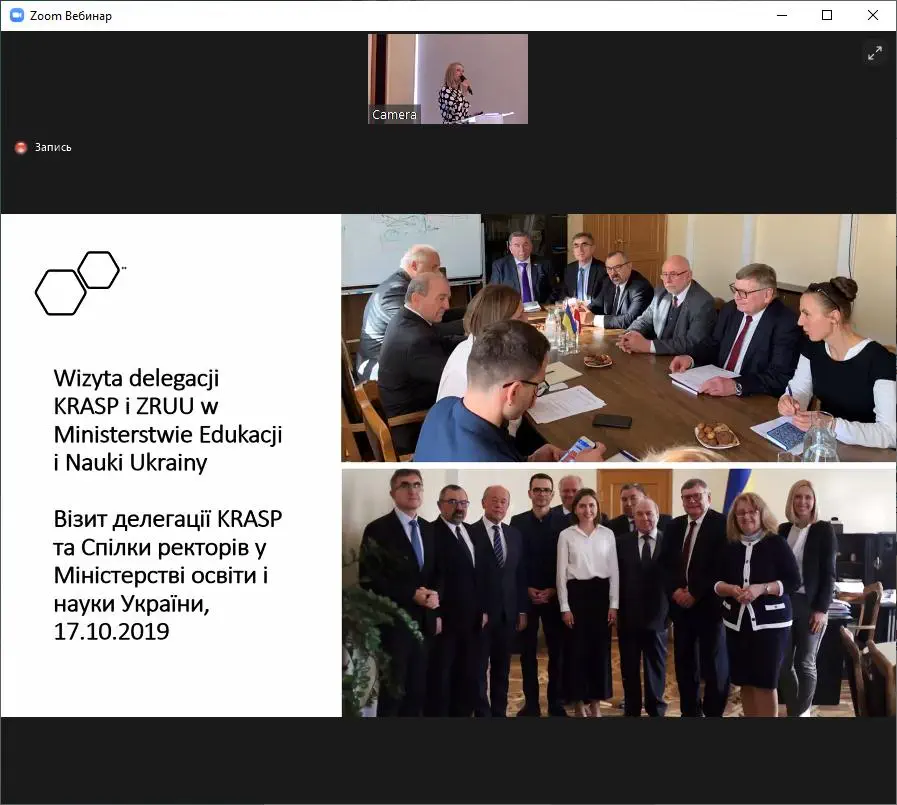Click the red recording indicator icon

click(21, 148)
